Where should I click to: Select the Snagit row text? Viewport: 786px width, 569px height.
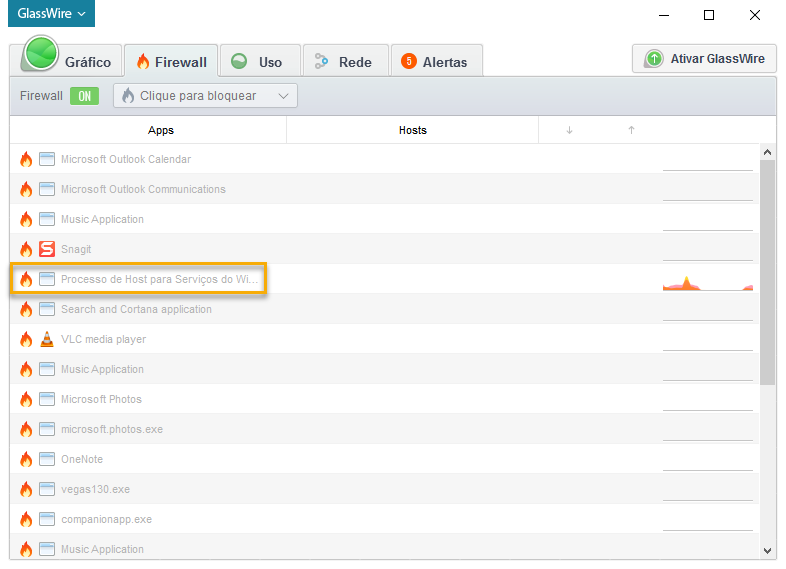point(76,249)
